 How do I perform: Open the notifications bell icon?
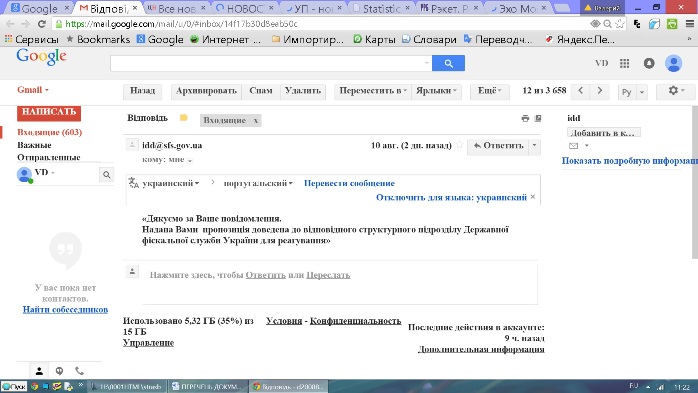pyautogui.click(x=649, y=63)
